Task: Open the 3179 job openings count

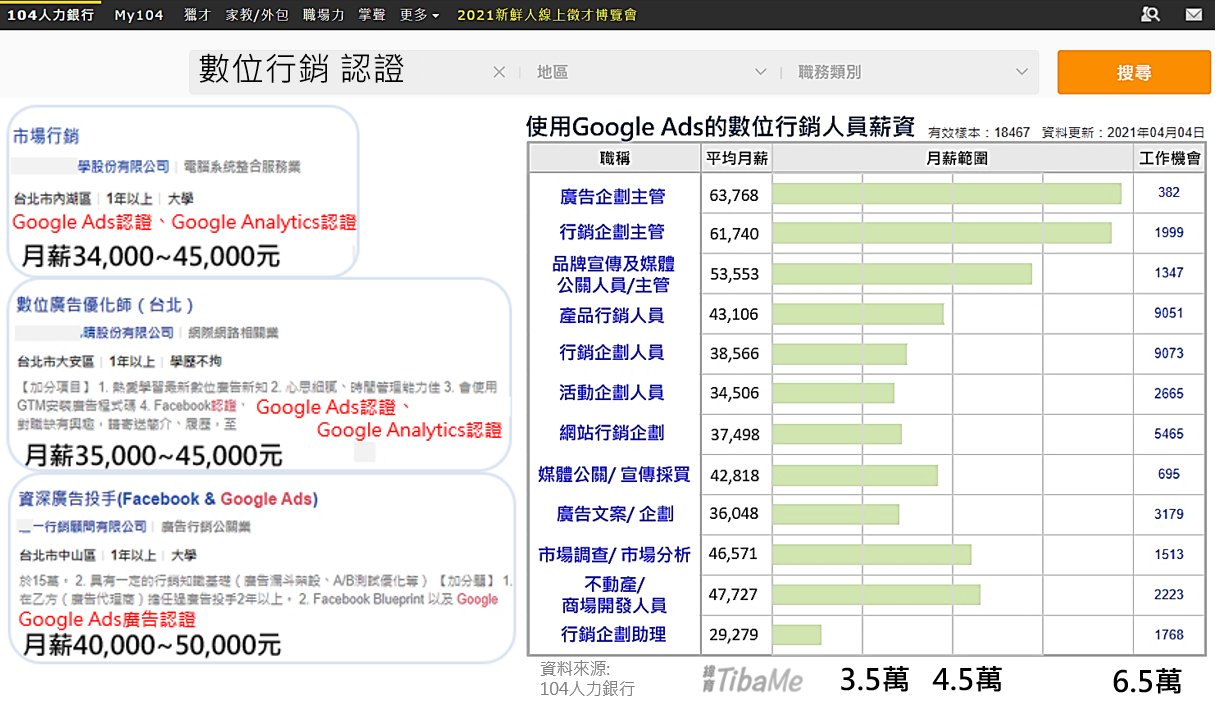Action: pos(1169,514)
